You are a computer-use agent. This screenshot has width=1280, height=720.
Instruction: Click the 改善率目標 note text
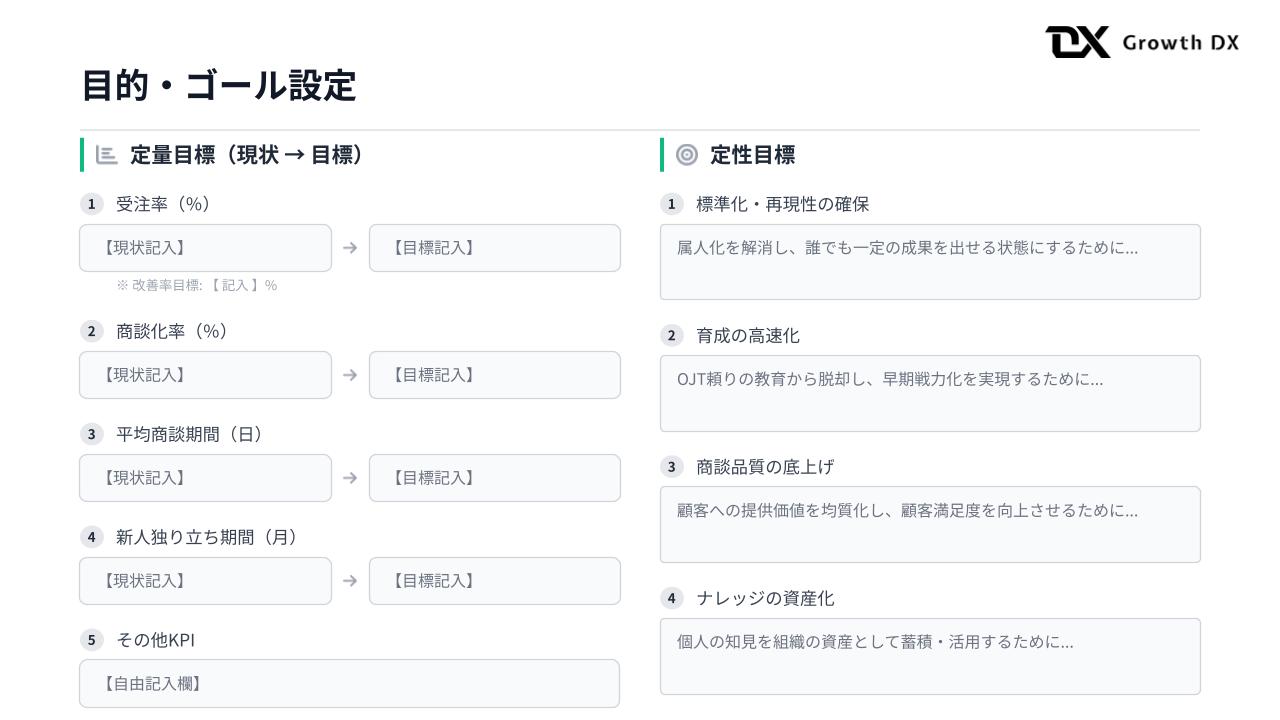197,286
